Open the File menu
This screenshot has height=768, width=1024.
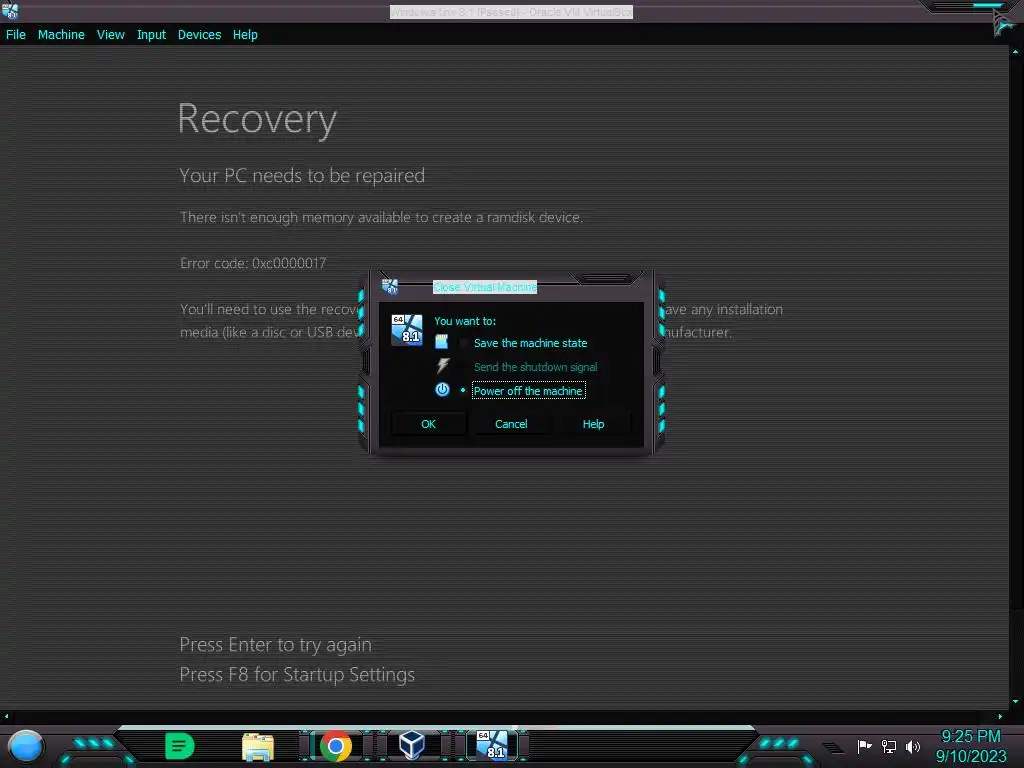pyautogui.click(x=16, y=35)
